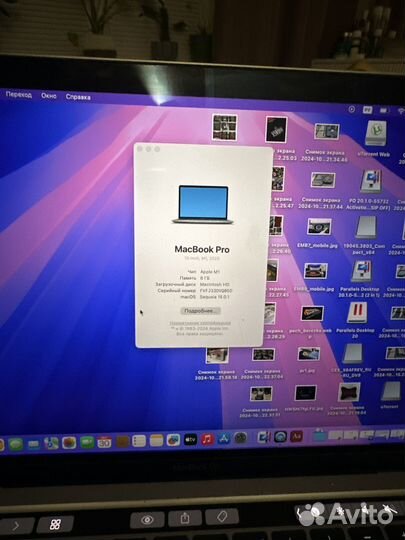Select the MacBook Pro laptop image
405x540 pixels.
point(203,205)
